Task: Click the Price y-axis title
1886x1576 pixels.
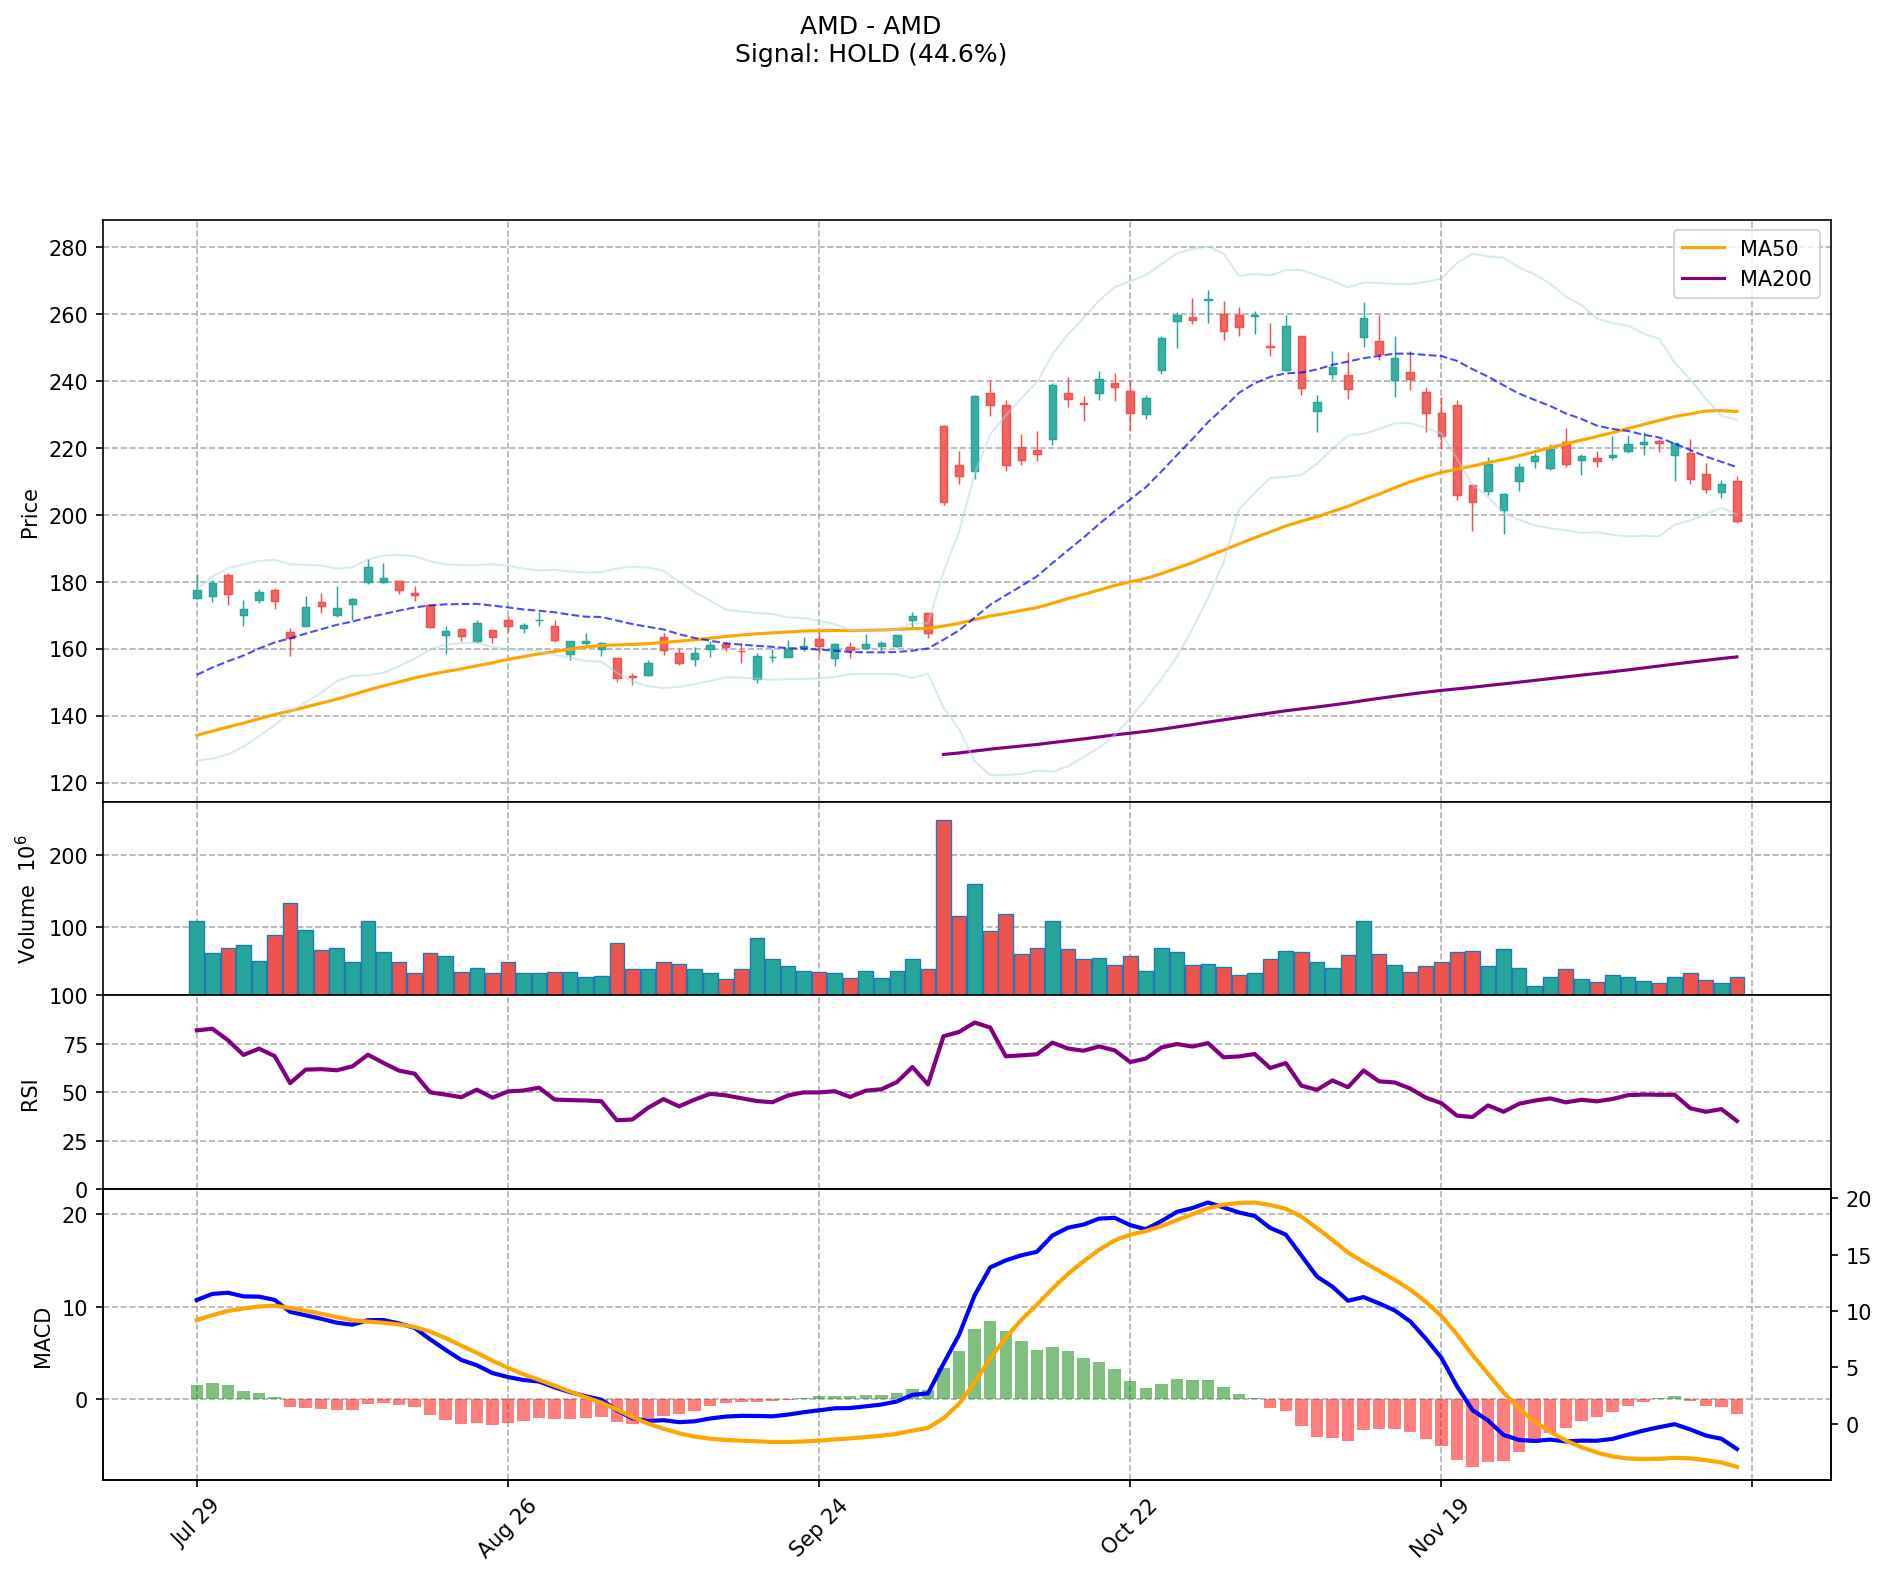Action: point(30,513)
